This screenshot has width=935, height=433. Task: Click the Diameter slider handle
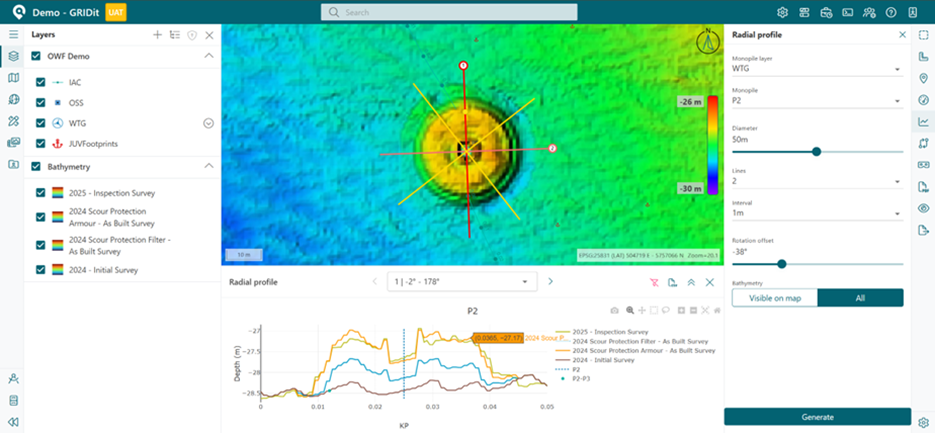pyautogui.click(x=816, y=151)
